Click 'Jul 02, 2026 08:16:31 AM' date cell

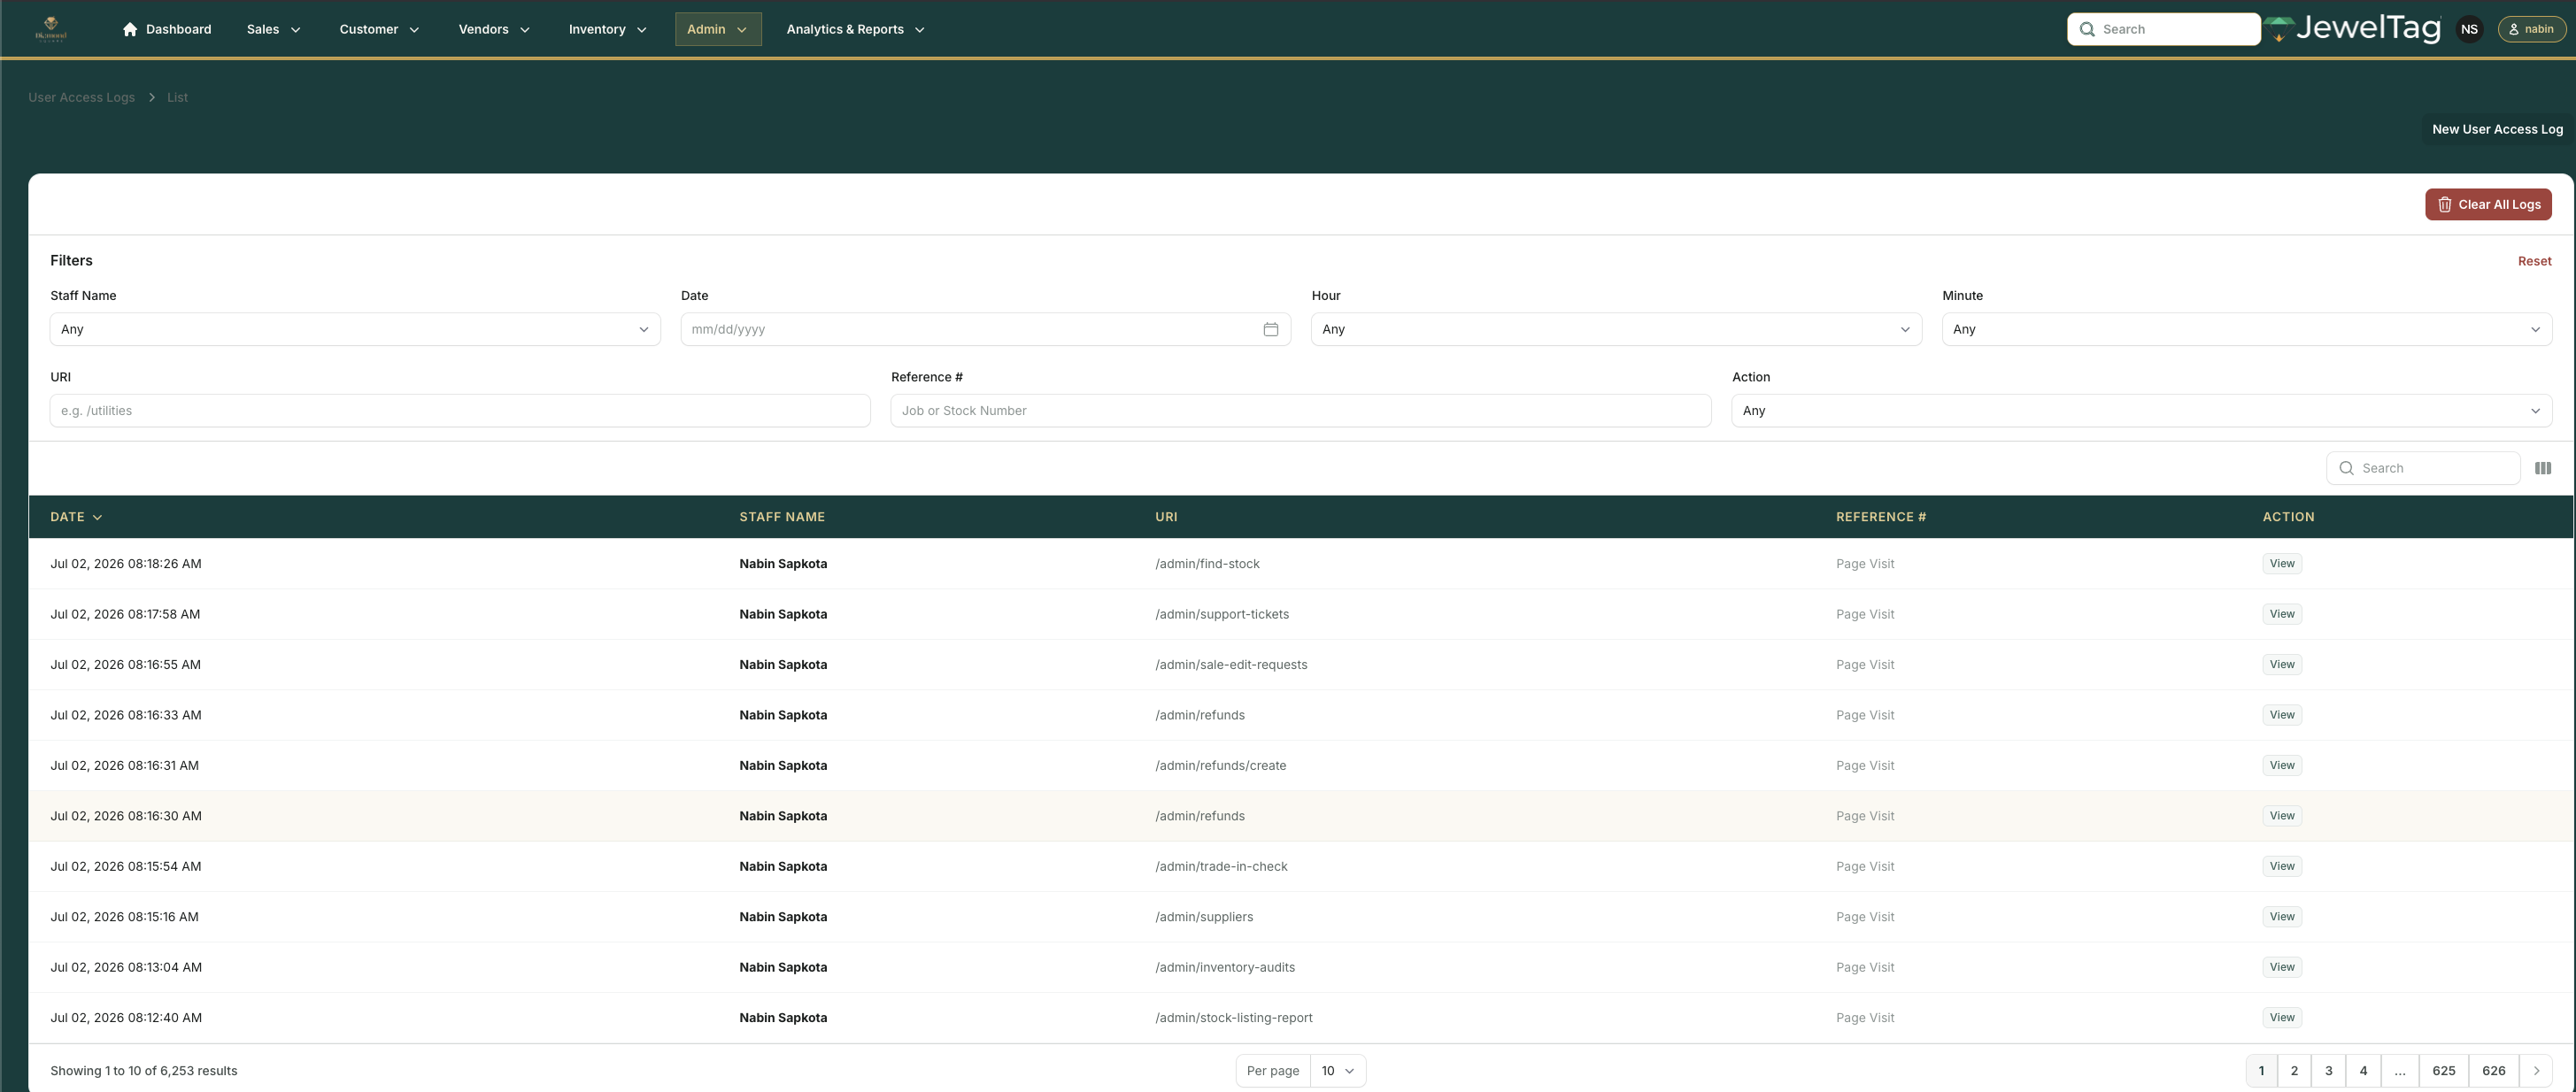pos(124,765)
